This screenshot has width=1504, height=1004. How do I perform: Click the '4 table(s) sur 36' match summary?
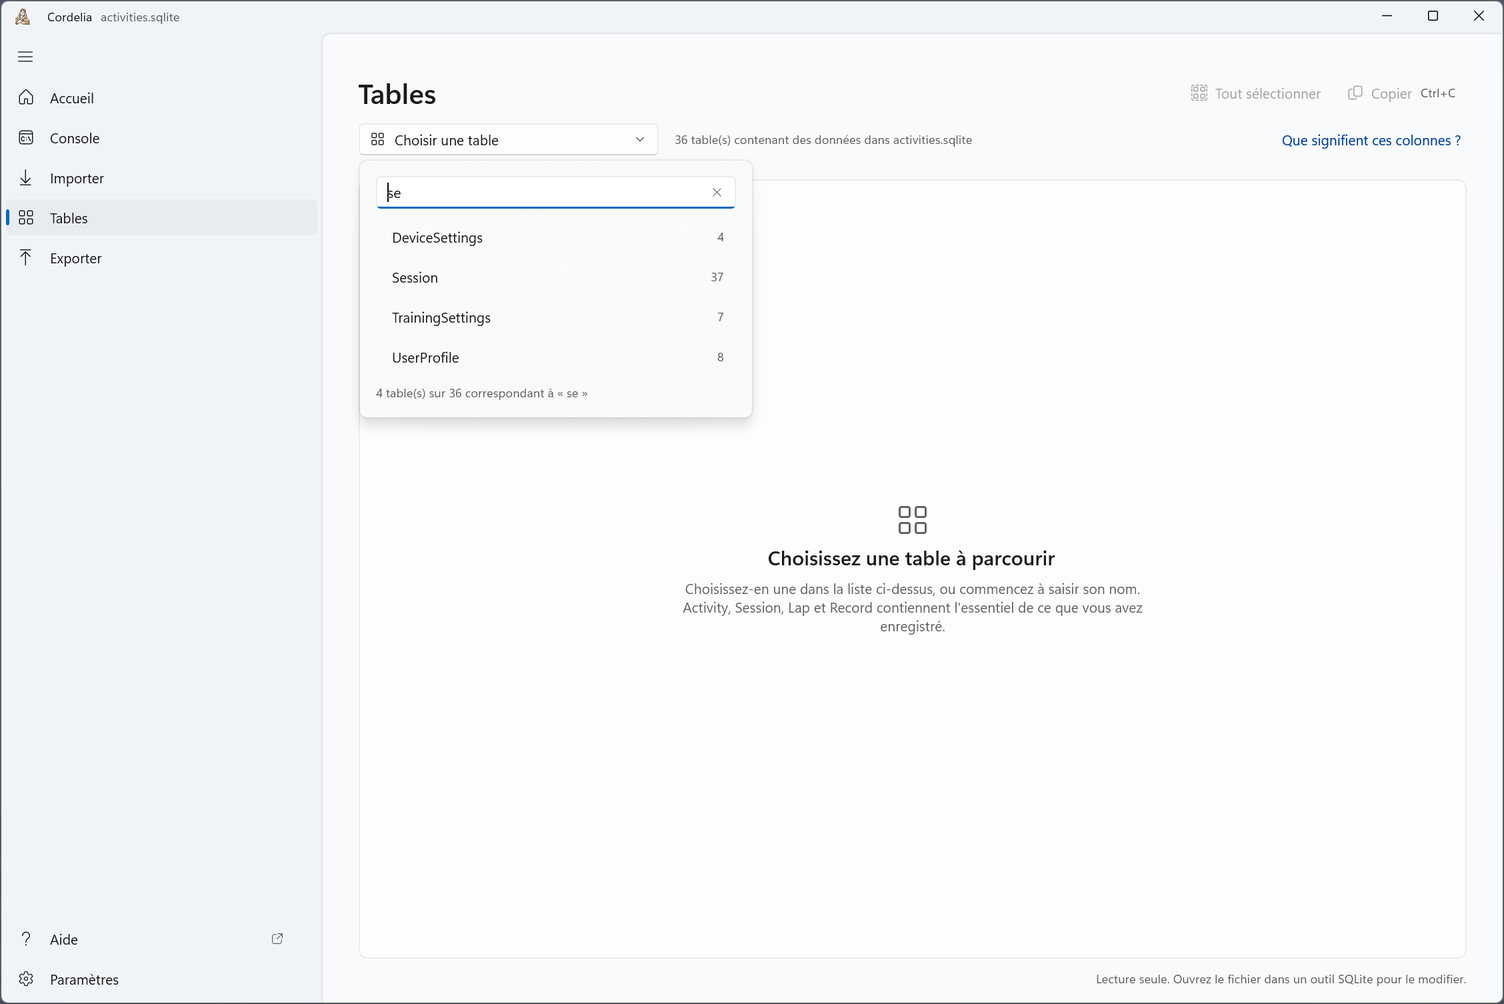coord(482,393)
